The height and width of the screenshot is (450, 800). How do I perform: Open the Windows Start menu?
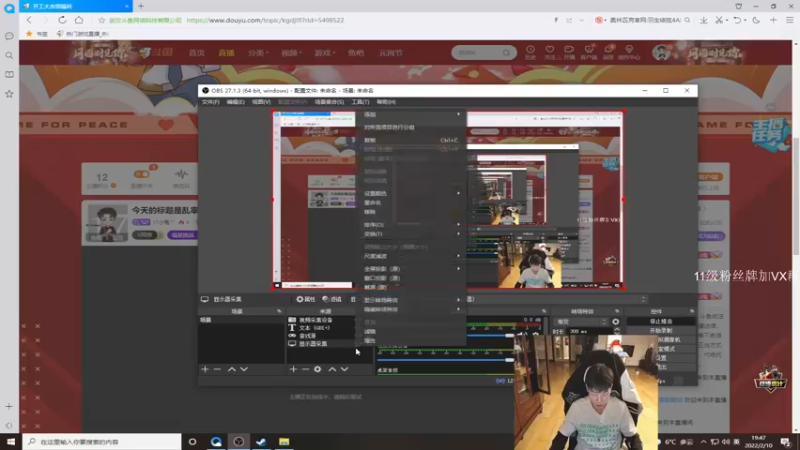coord(11,441)
